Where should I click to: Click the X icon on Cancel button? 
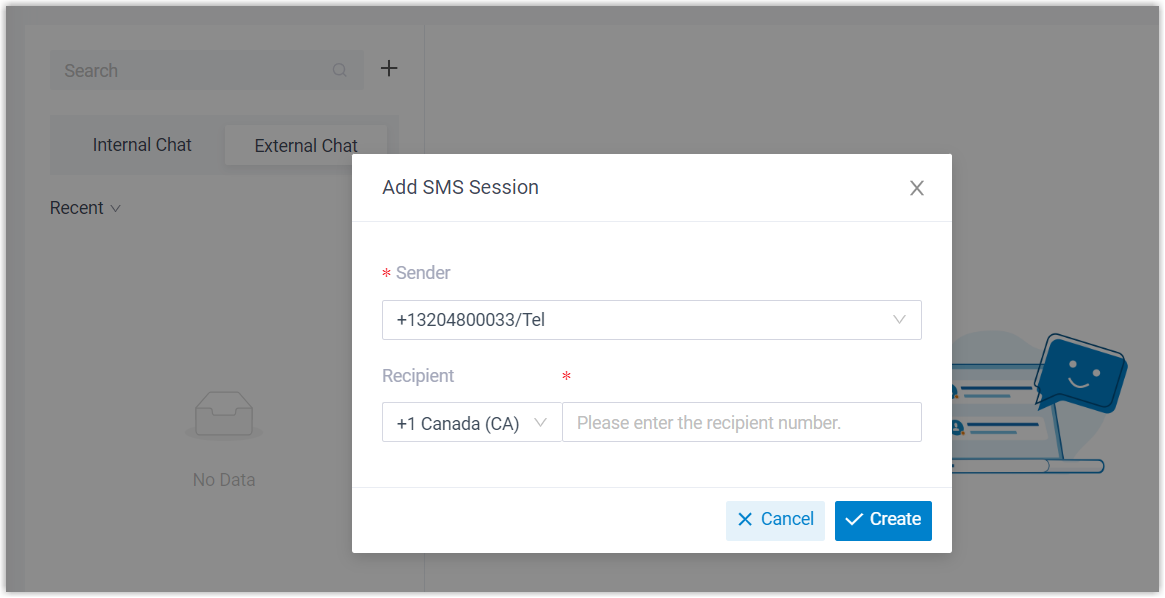click(745, 520)
